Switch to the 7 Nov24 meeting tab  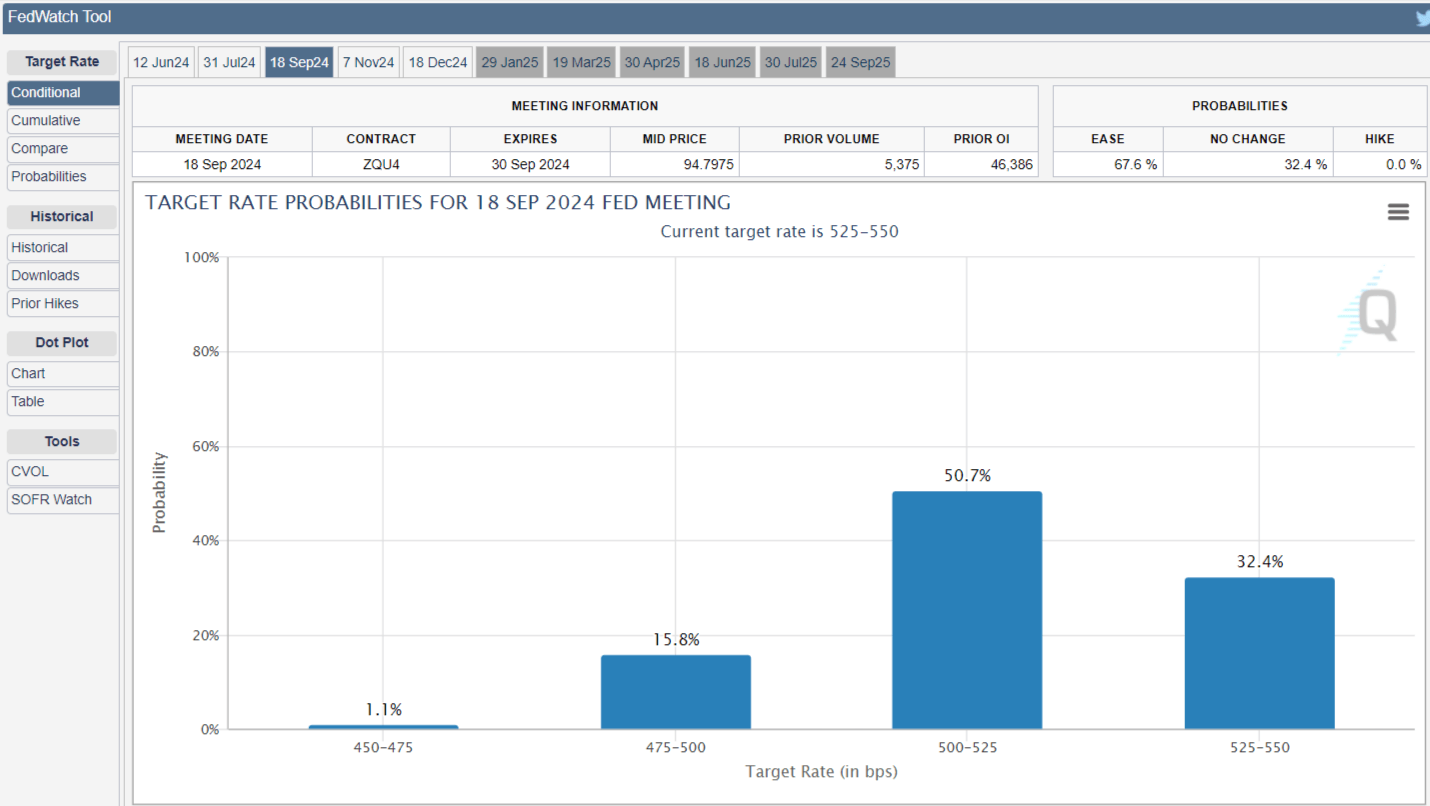(368, 62)
